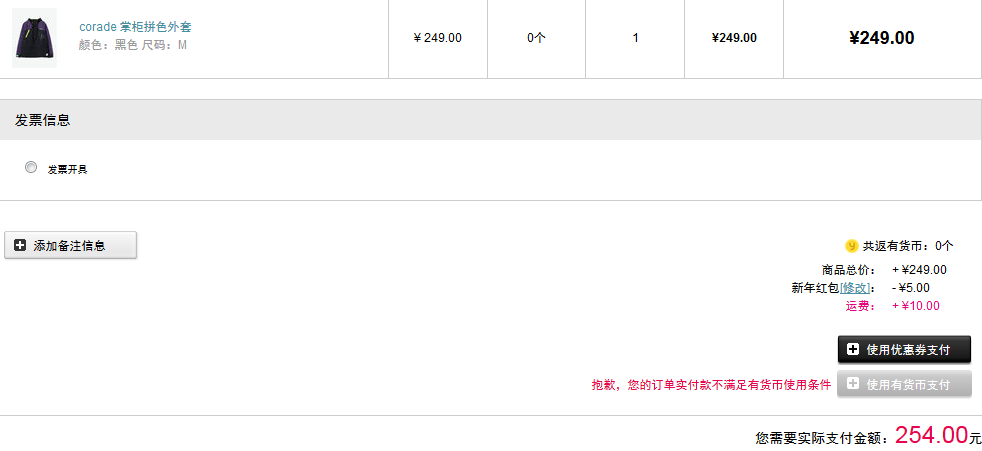Click the plus icon beside 添加备注信息
Screen dimensions: 982x451
point(20,246)
